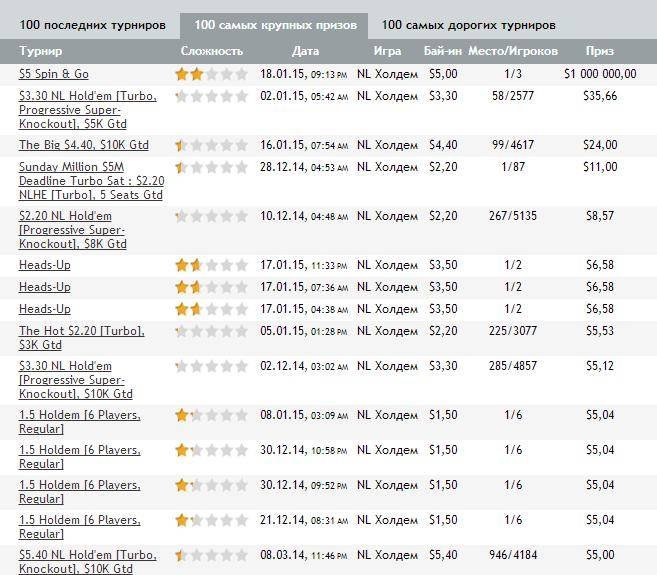Click star rating for 1.5 Holdem on 08.01.15
The image size is (657, 575).
(x=211, y=415)
